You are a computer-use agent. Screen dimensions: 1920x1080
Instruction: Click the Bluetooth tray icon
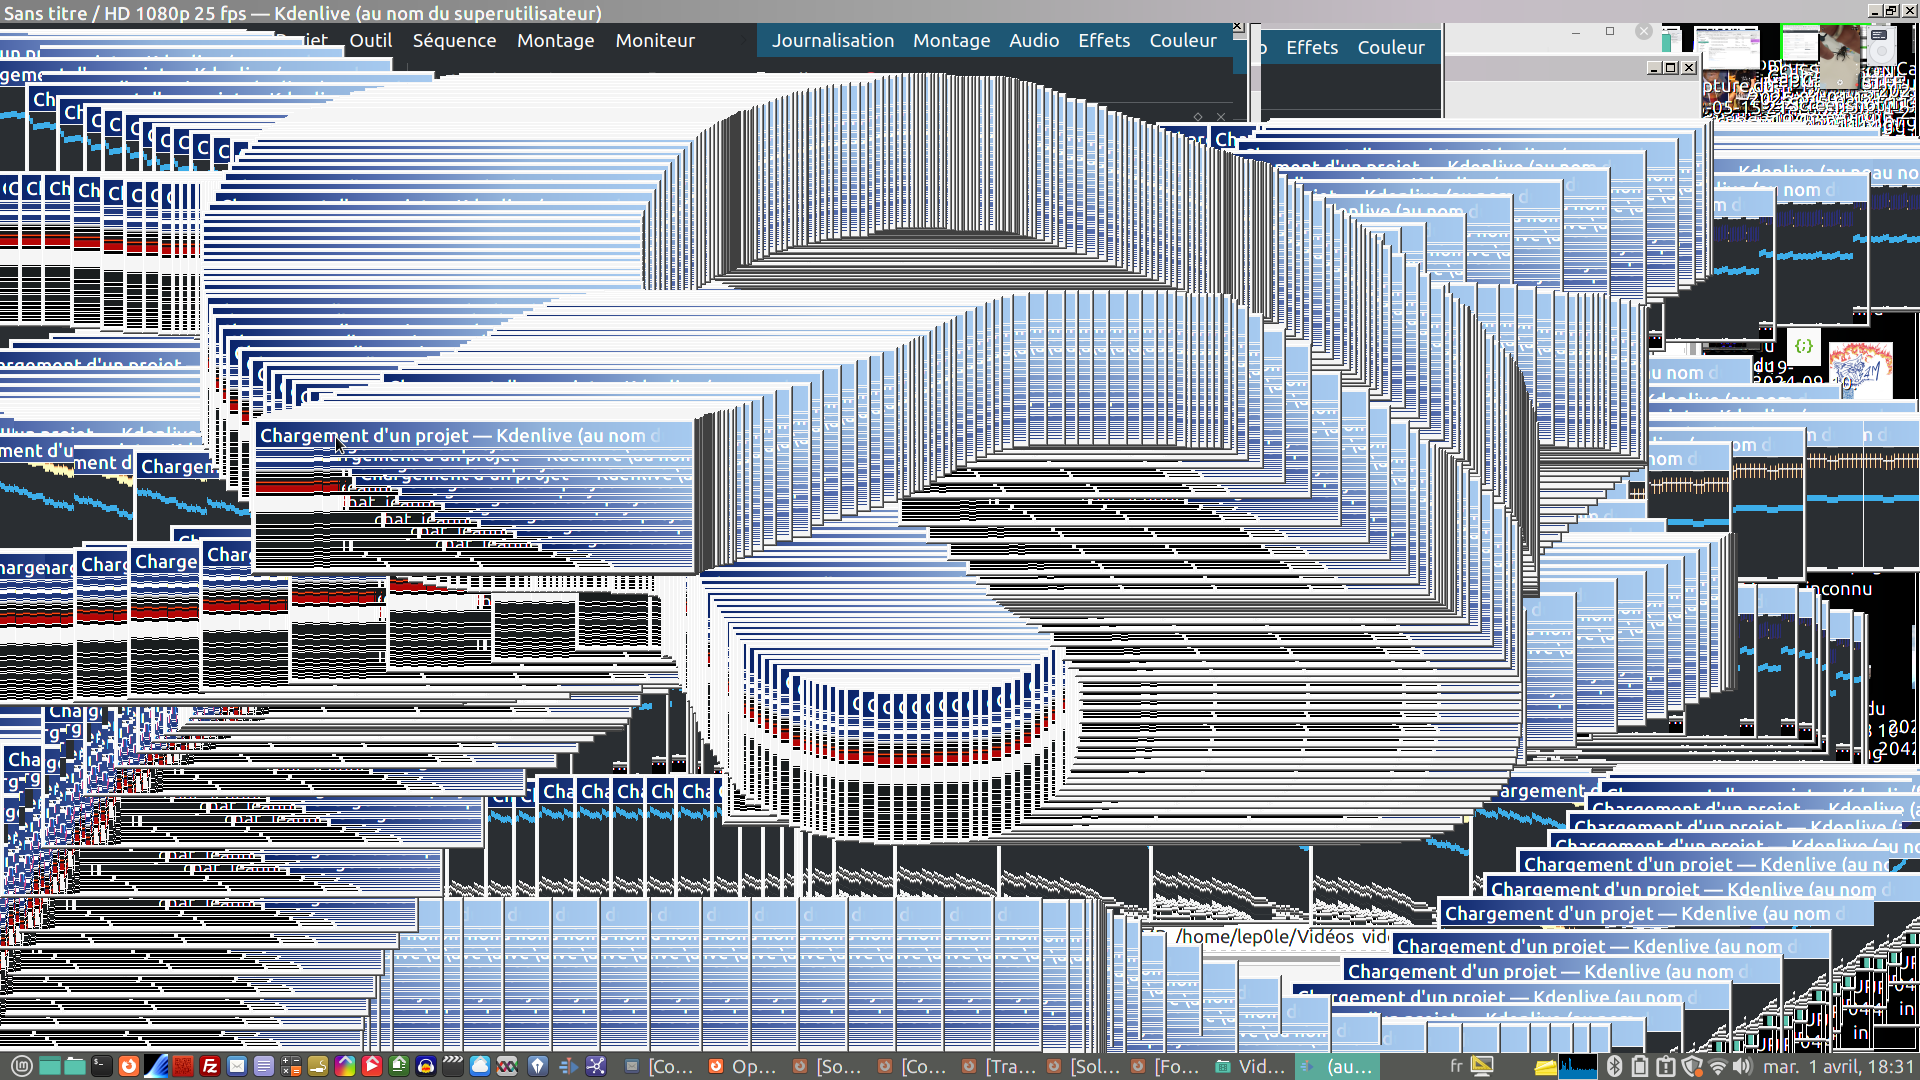click(1614, 1066)
